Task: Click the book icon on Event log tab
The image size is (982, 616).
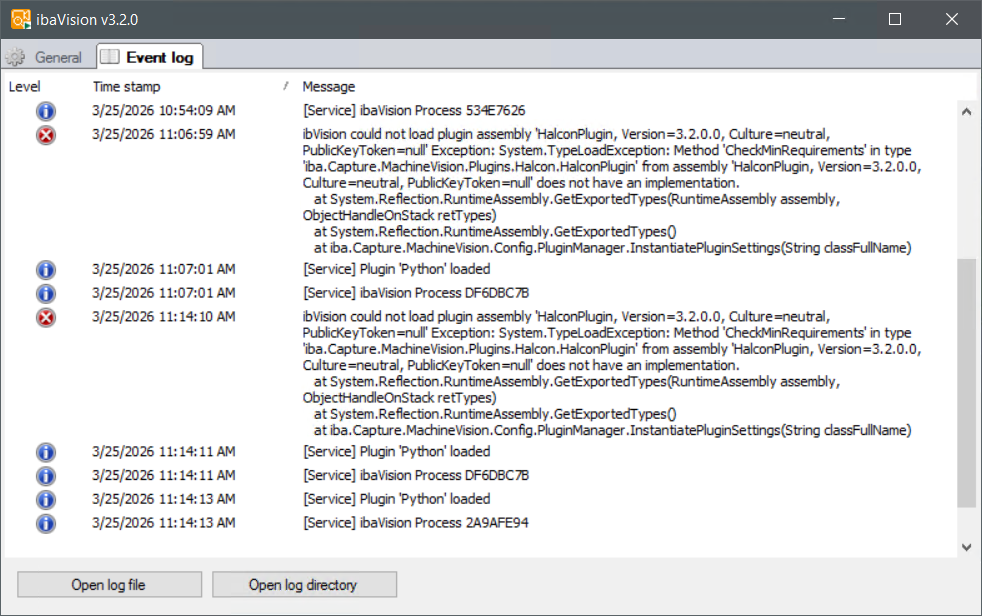Action: pyautogui.click(x=110, y=56)
